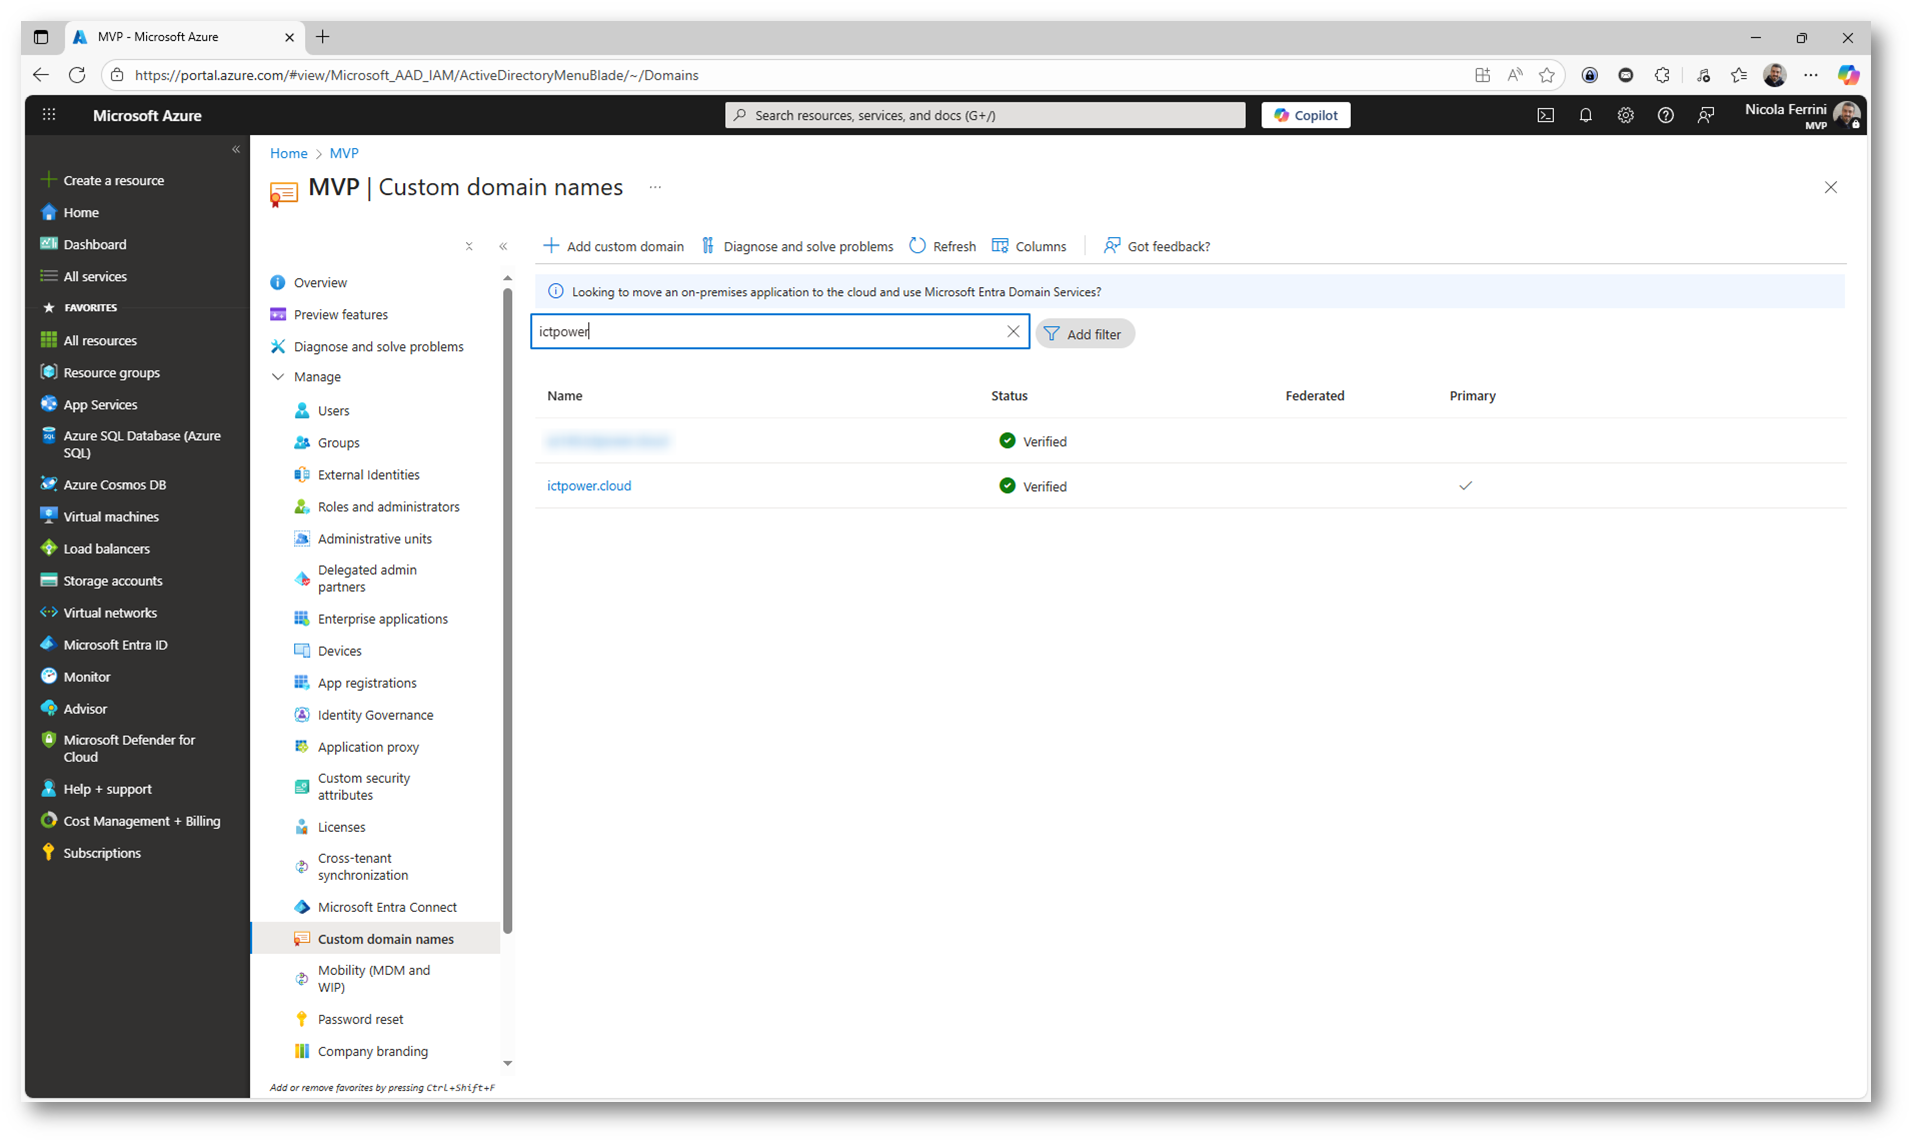Clear the ictpower search filter with the X
The height and width of the screenshot is (1144, 1913).
[x=1013, y=331]
